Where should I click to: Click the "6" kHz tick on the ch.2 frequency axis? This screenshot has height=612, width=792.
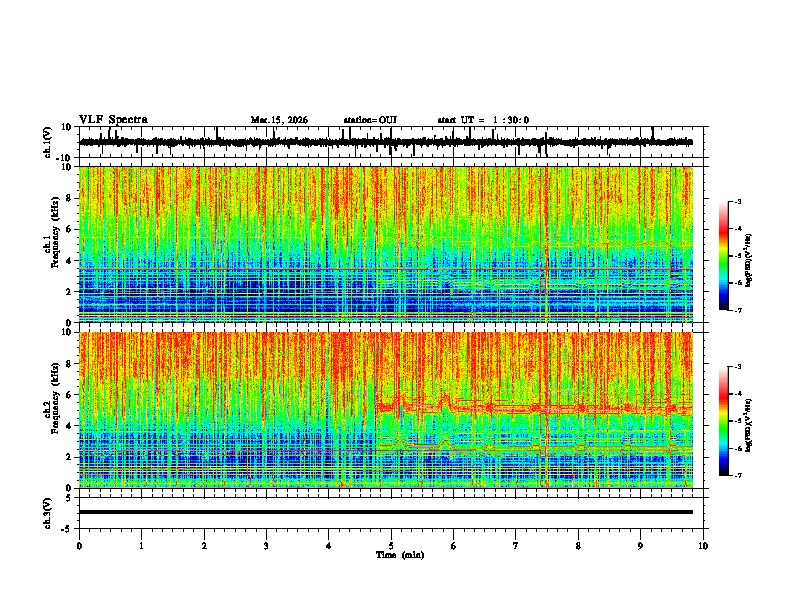(x=70, y=394)
